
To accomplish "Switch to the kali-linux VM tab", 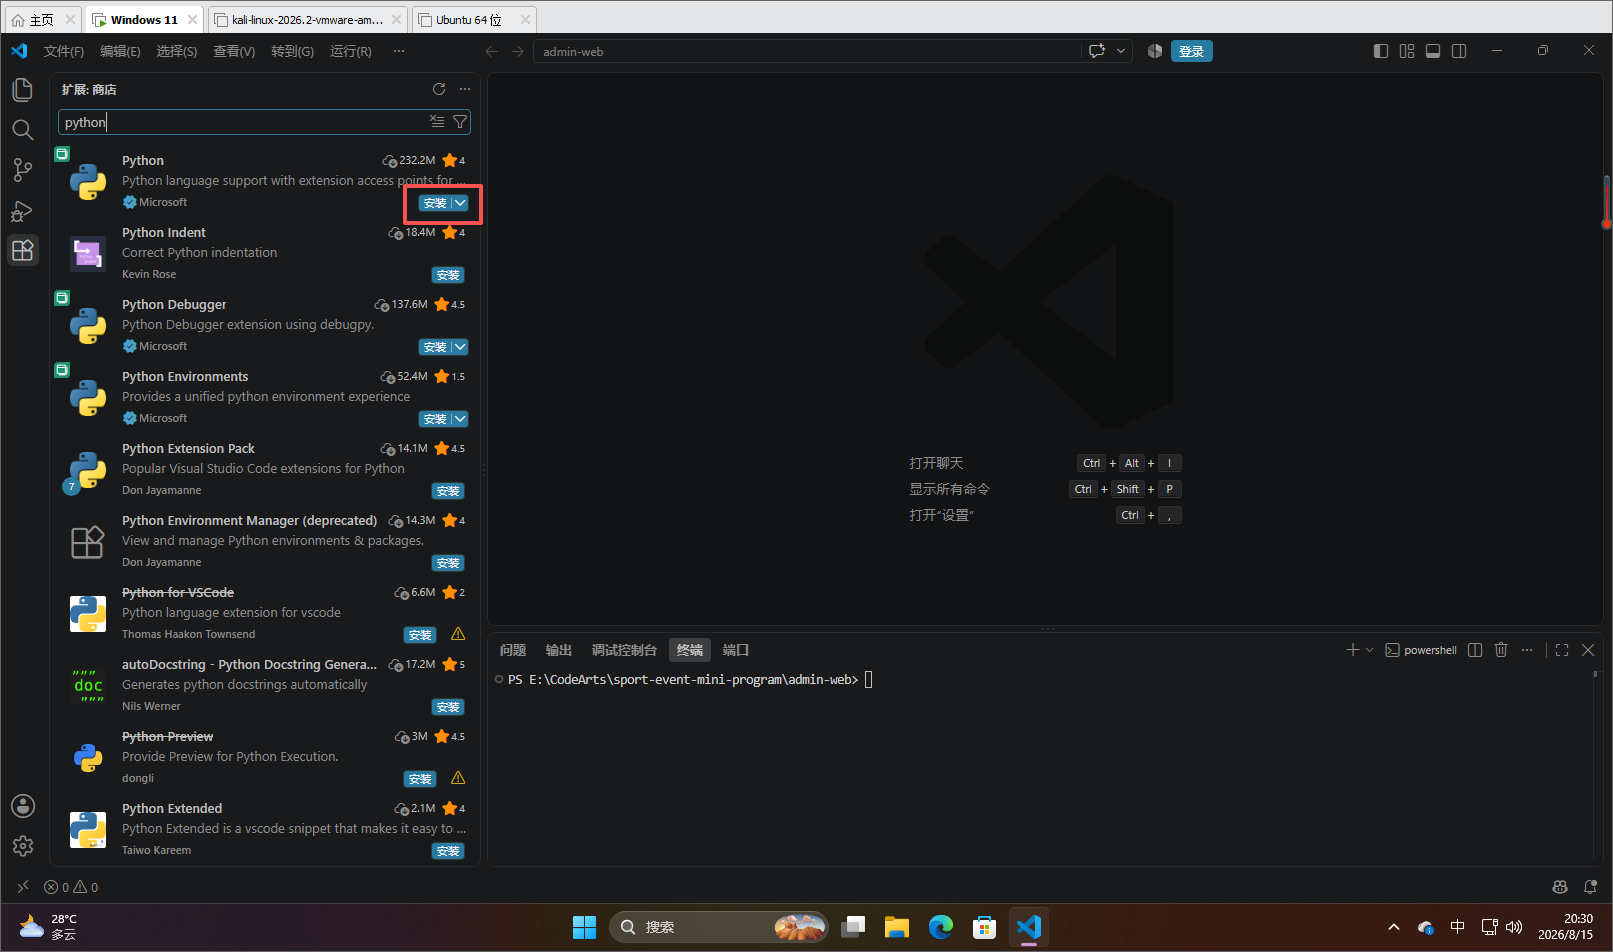I will pos(307,19).
